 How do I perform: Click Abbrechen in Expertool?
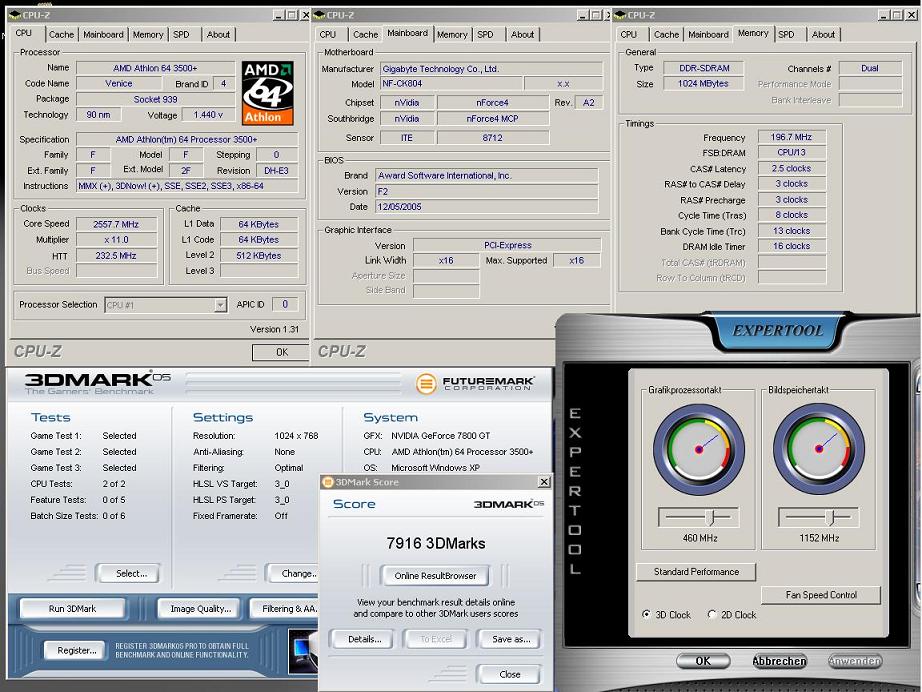779,661
